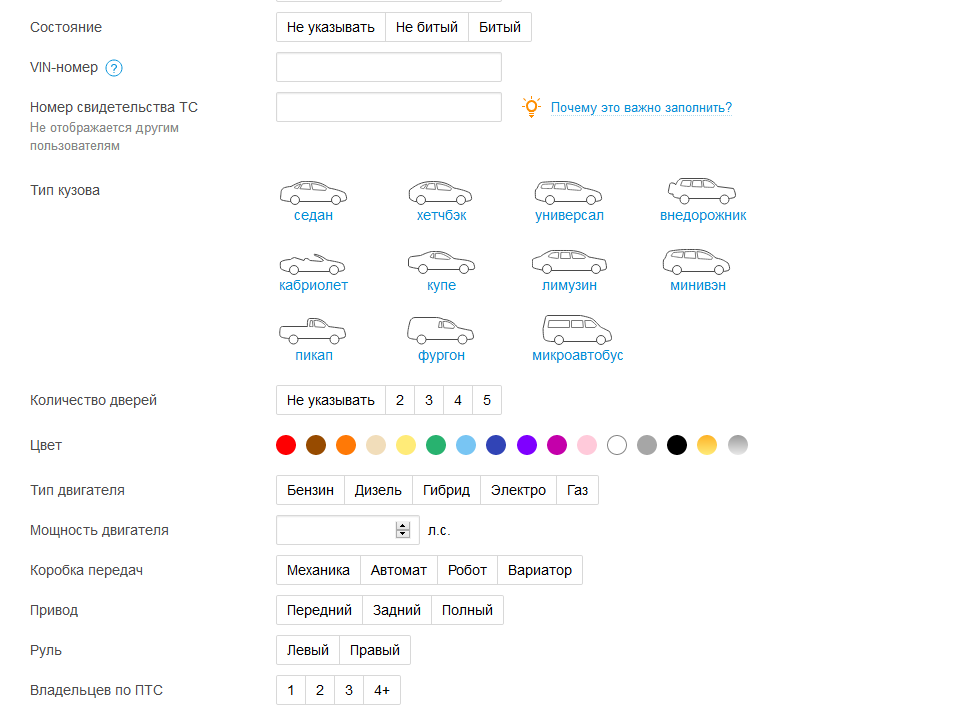The width and height of the screenshot is (959, 708).
Task: Increase engine power with stepper up arrow
Action: (403, 526)
